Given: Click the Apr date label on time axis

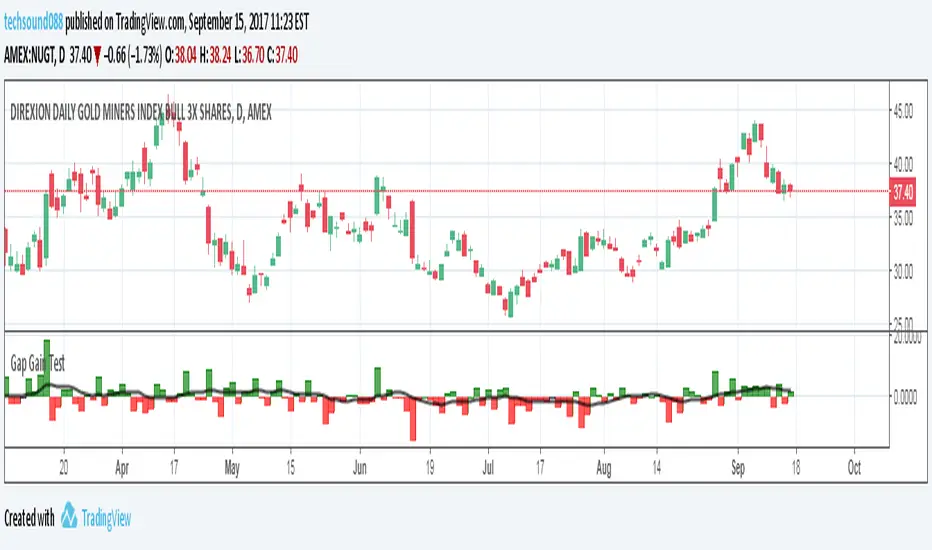Looking at the screenshot, I should (122, 468).
